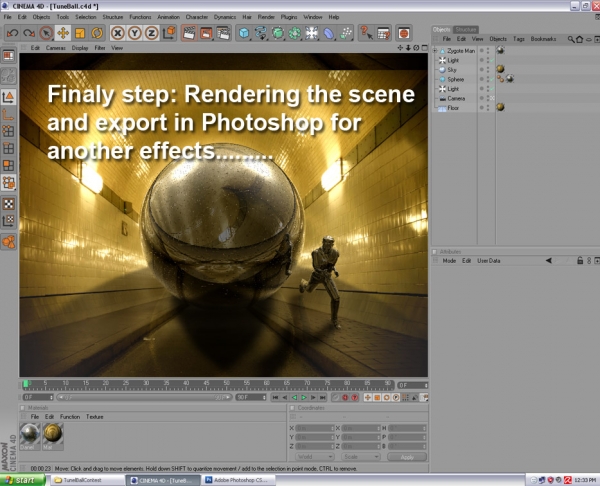Activate the Scale tool
Viewport: 600px width, 486px height.
80,33
